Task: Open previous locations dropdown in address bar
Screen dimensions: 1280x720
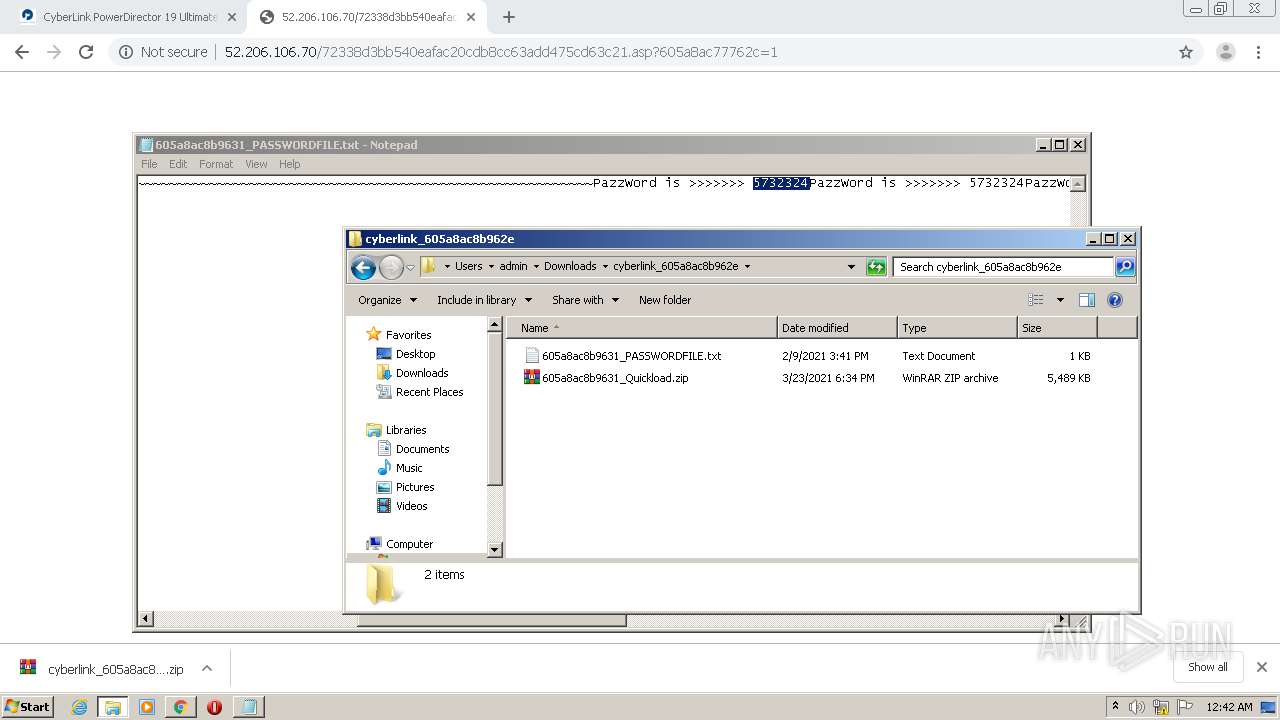Action: pos(851,267)
